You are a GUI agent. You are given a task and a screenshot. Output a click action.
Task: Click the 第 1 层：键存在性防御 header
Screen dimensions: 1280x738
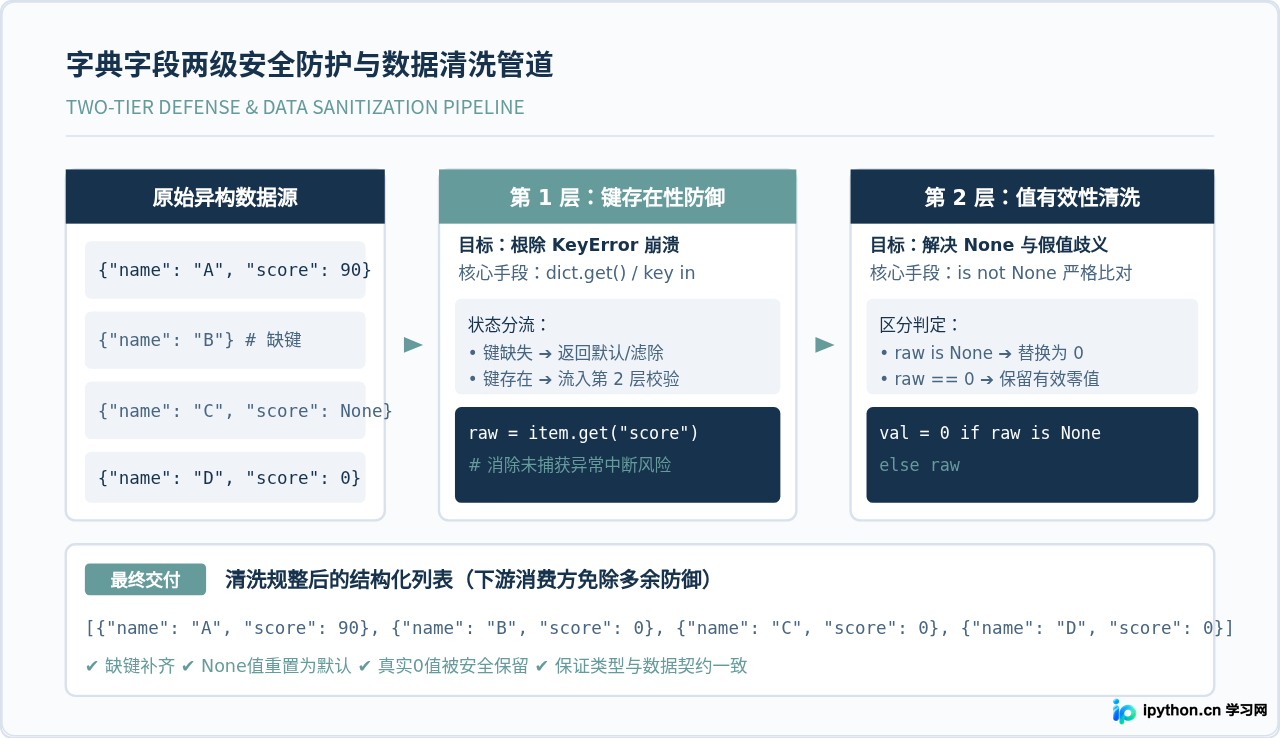617,197
